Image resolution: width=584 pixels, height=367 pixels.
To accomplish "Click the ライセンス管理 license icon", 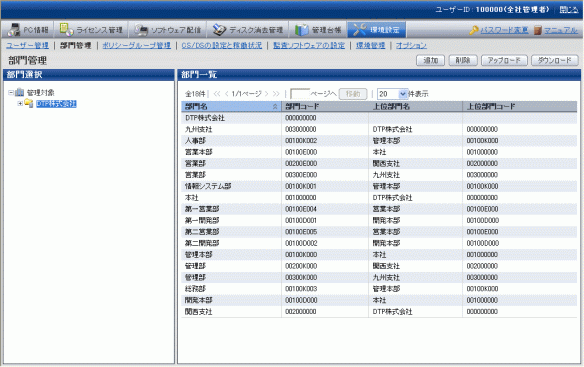I will 66,30.
